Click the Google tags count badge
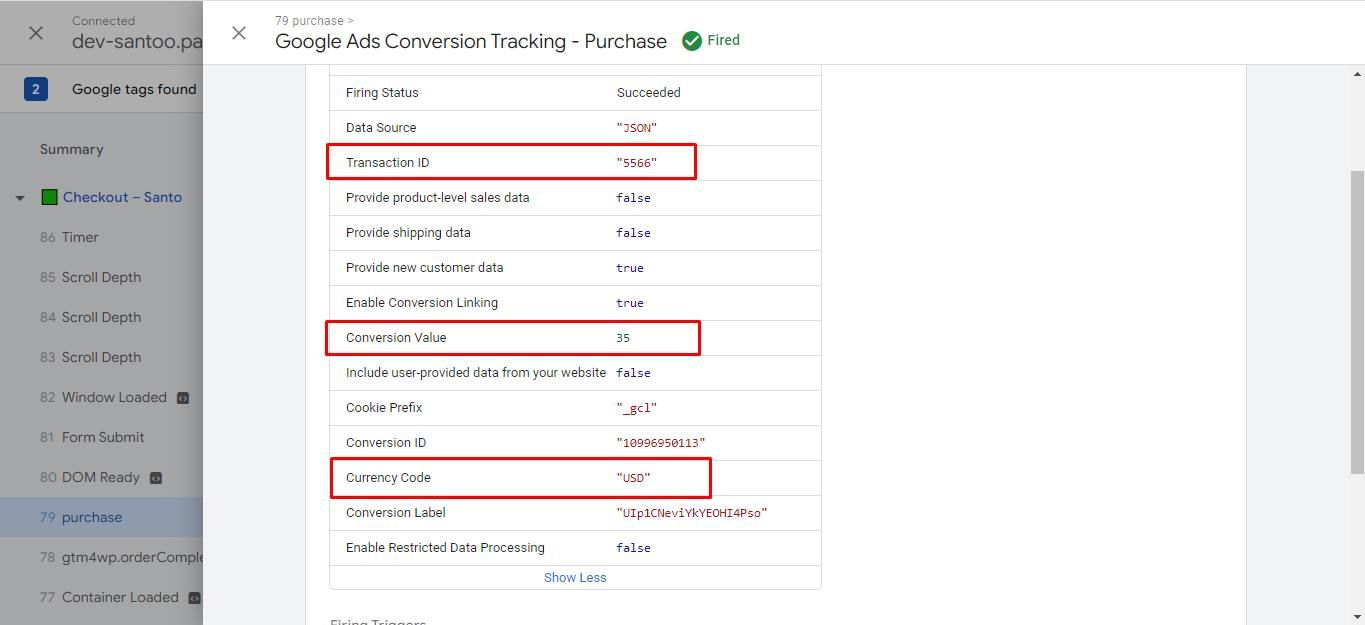Screen dimensions: 1365x625 click(35, 89)
